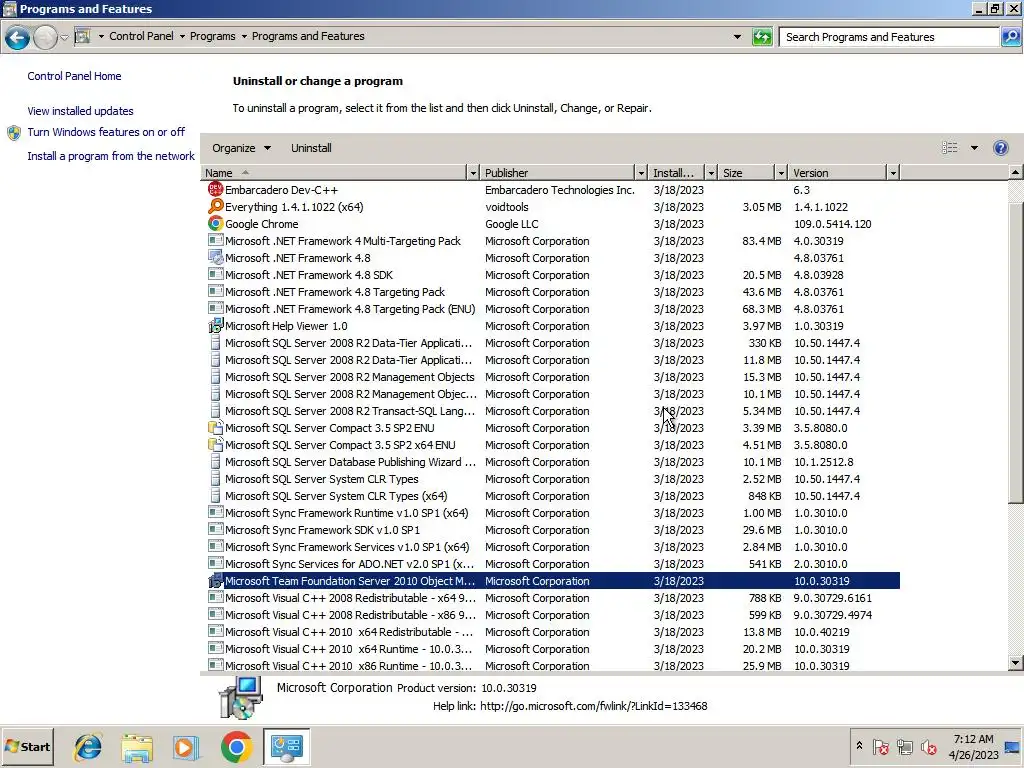Click icon of .NET Framework 4 Multi-Targeting Pack
This screenshot has width=1024, height=768.
(216, 240)
